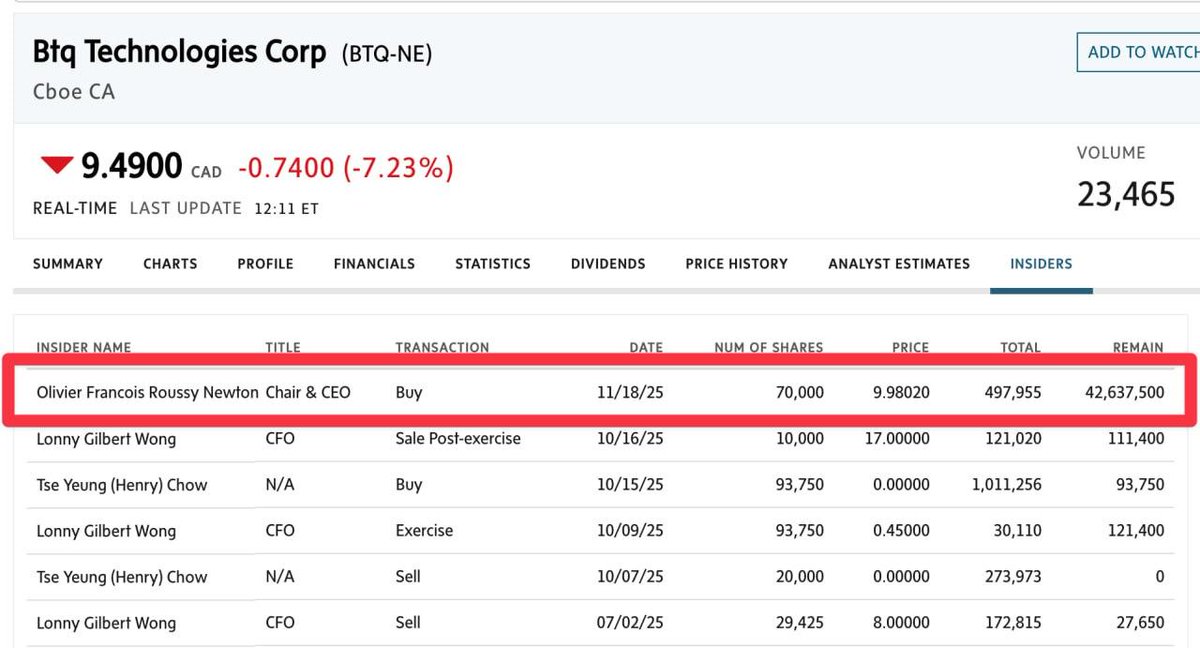Click the Transaction column header
This screenshot has width=1200, height=648.
[x=442, y=347]
